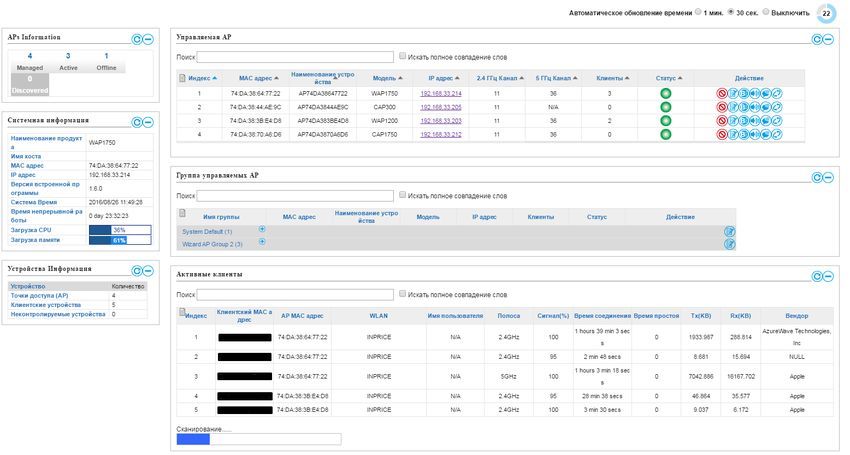Click the link/reboot icon for CAP1750 row
The image size is (850, 455).
click(777, 134)
